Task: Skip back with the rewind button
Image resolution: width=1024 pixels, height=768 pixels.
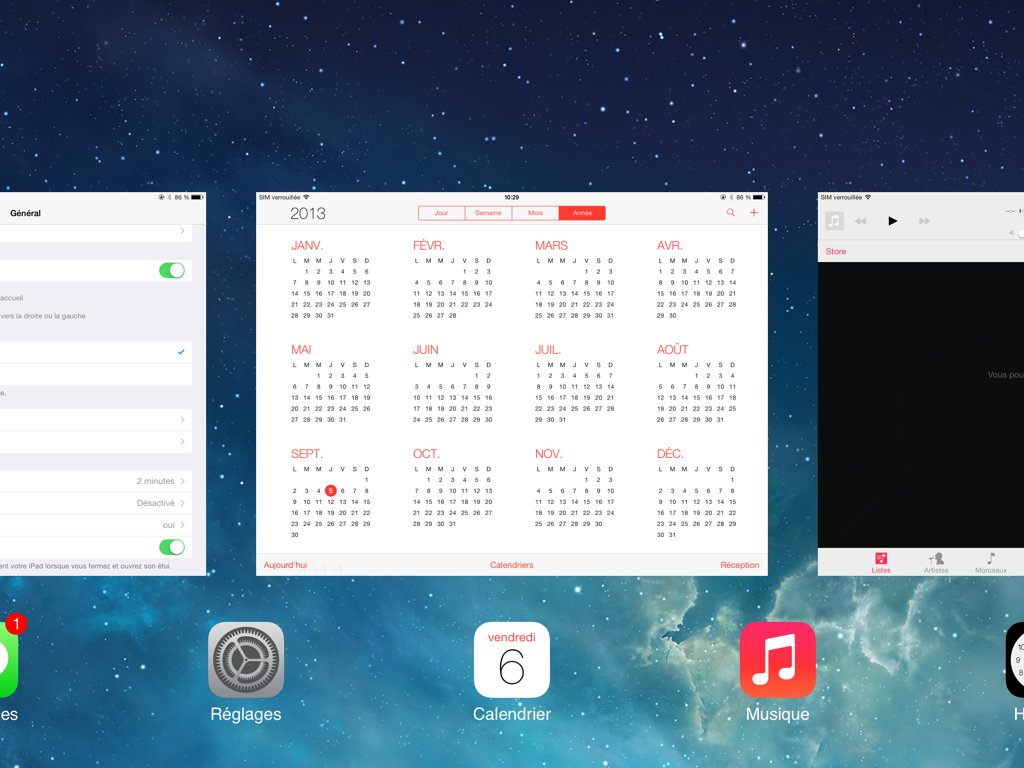Action: click(861, 221)
